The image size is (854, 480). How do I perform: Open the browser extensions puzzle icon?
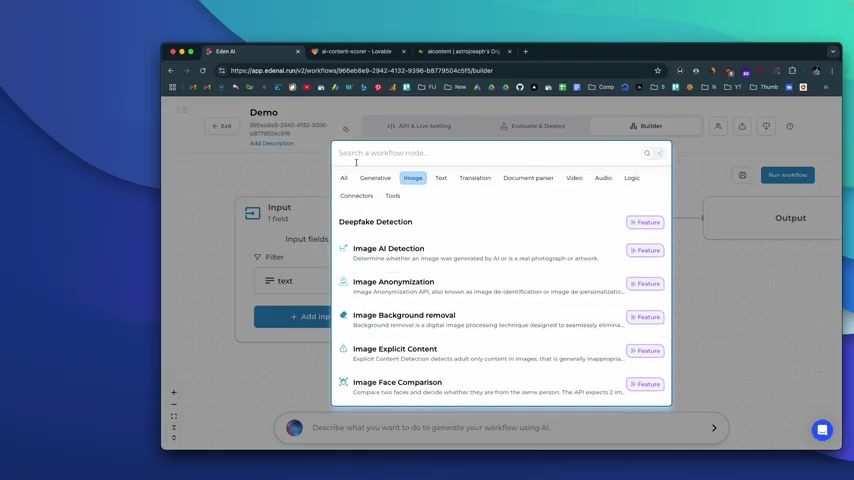(x=792, y=71)
